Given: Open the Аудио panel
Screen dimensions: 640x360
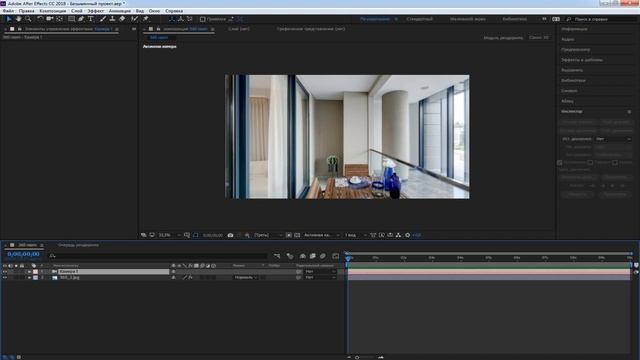Looking at the screenshot, I should (568, 40).
